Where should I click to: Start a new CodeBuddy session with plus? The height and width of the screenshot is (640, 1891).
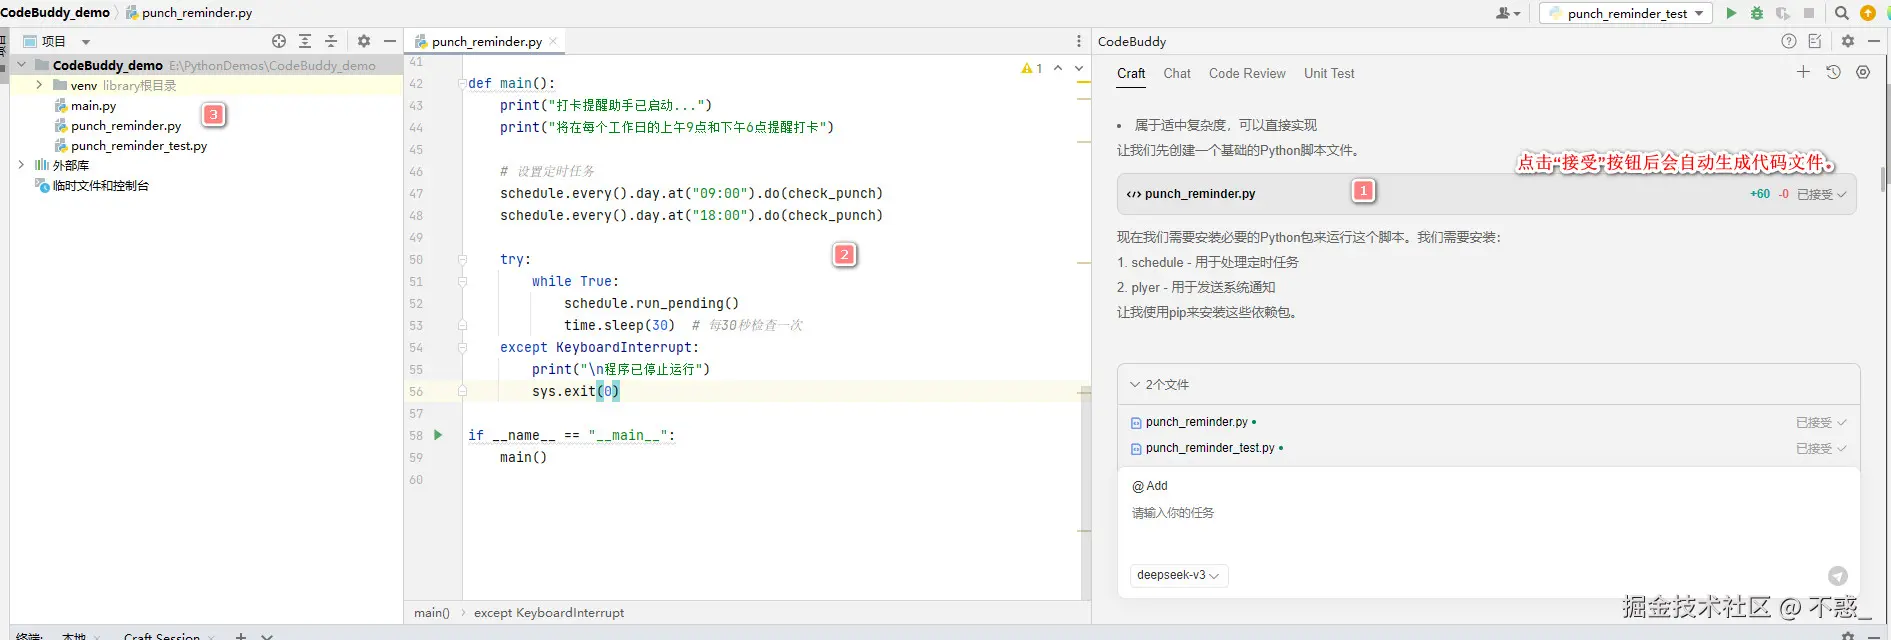pyautogui.click(x=1803, y=72)
